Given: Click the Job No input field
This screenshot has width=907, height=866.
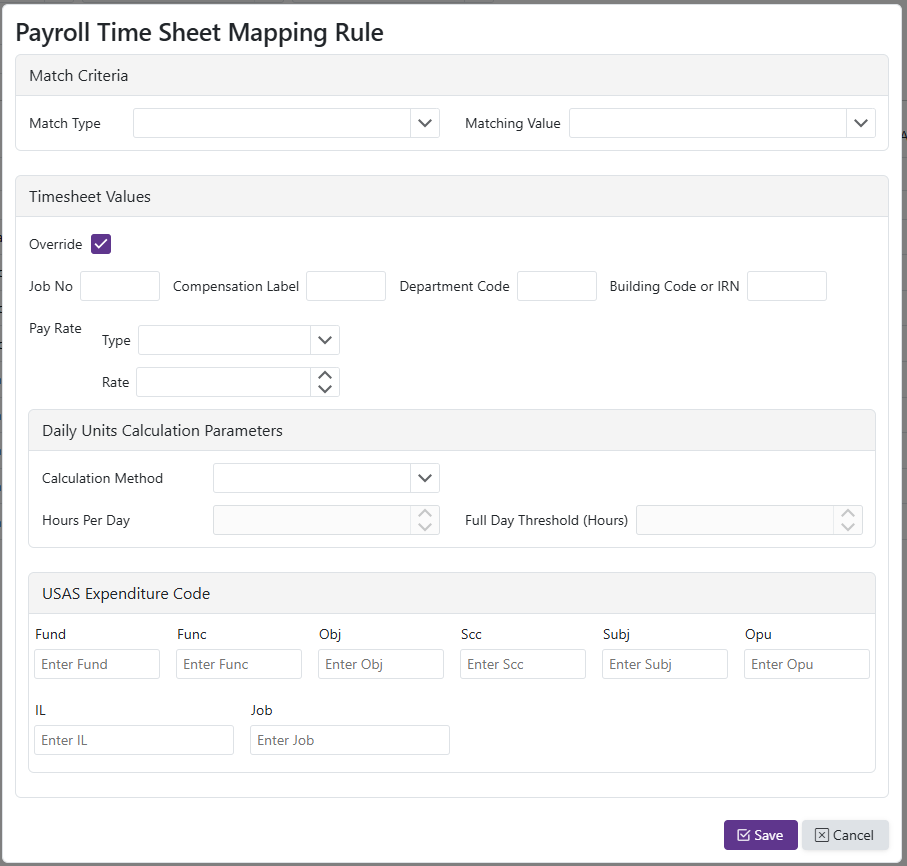Looking at the screenshot, I should tap(120, 286).
